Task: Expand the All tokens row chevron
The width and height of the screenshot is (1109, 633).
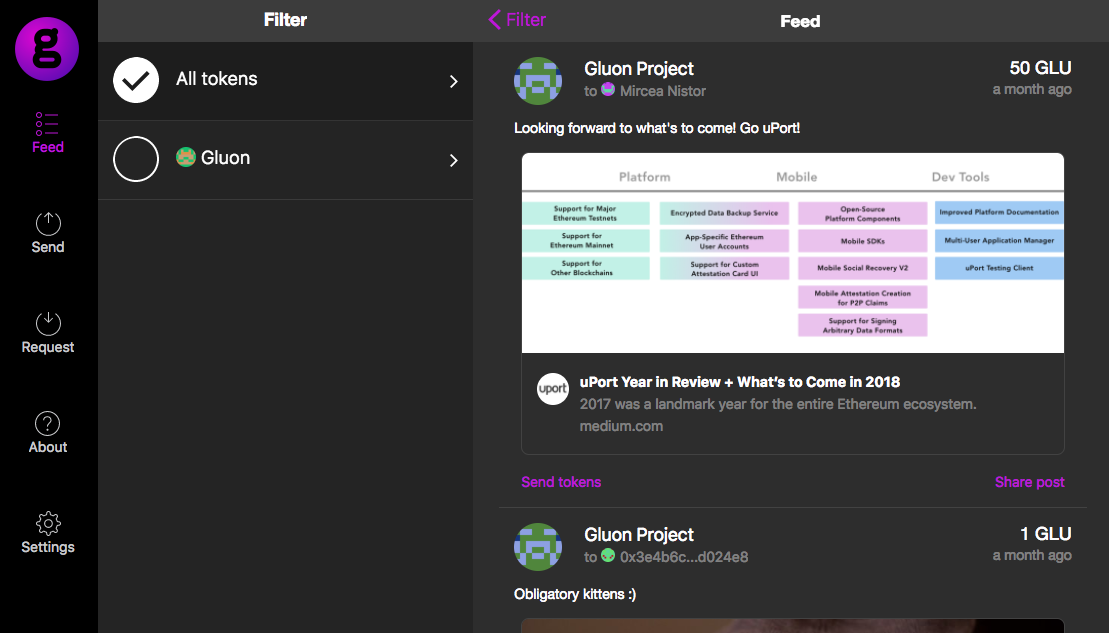Action: tap(453, 81)
